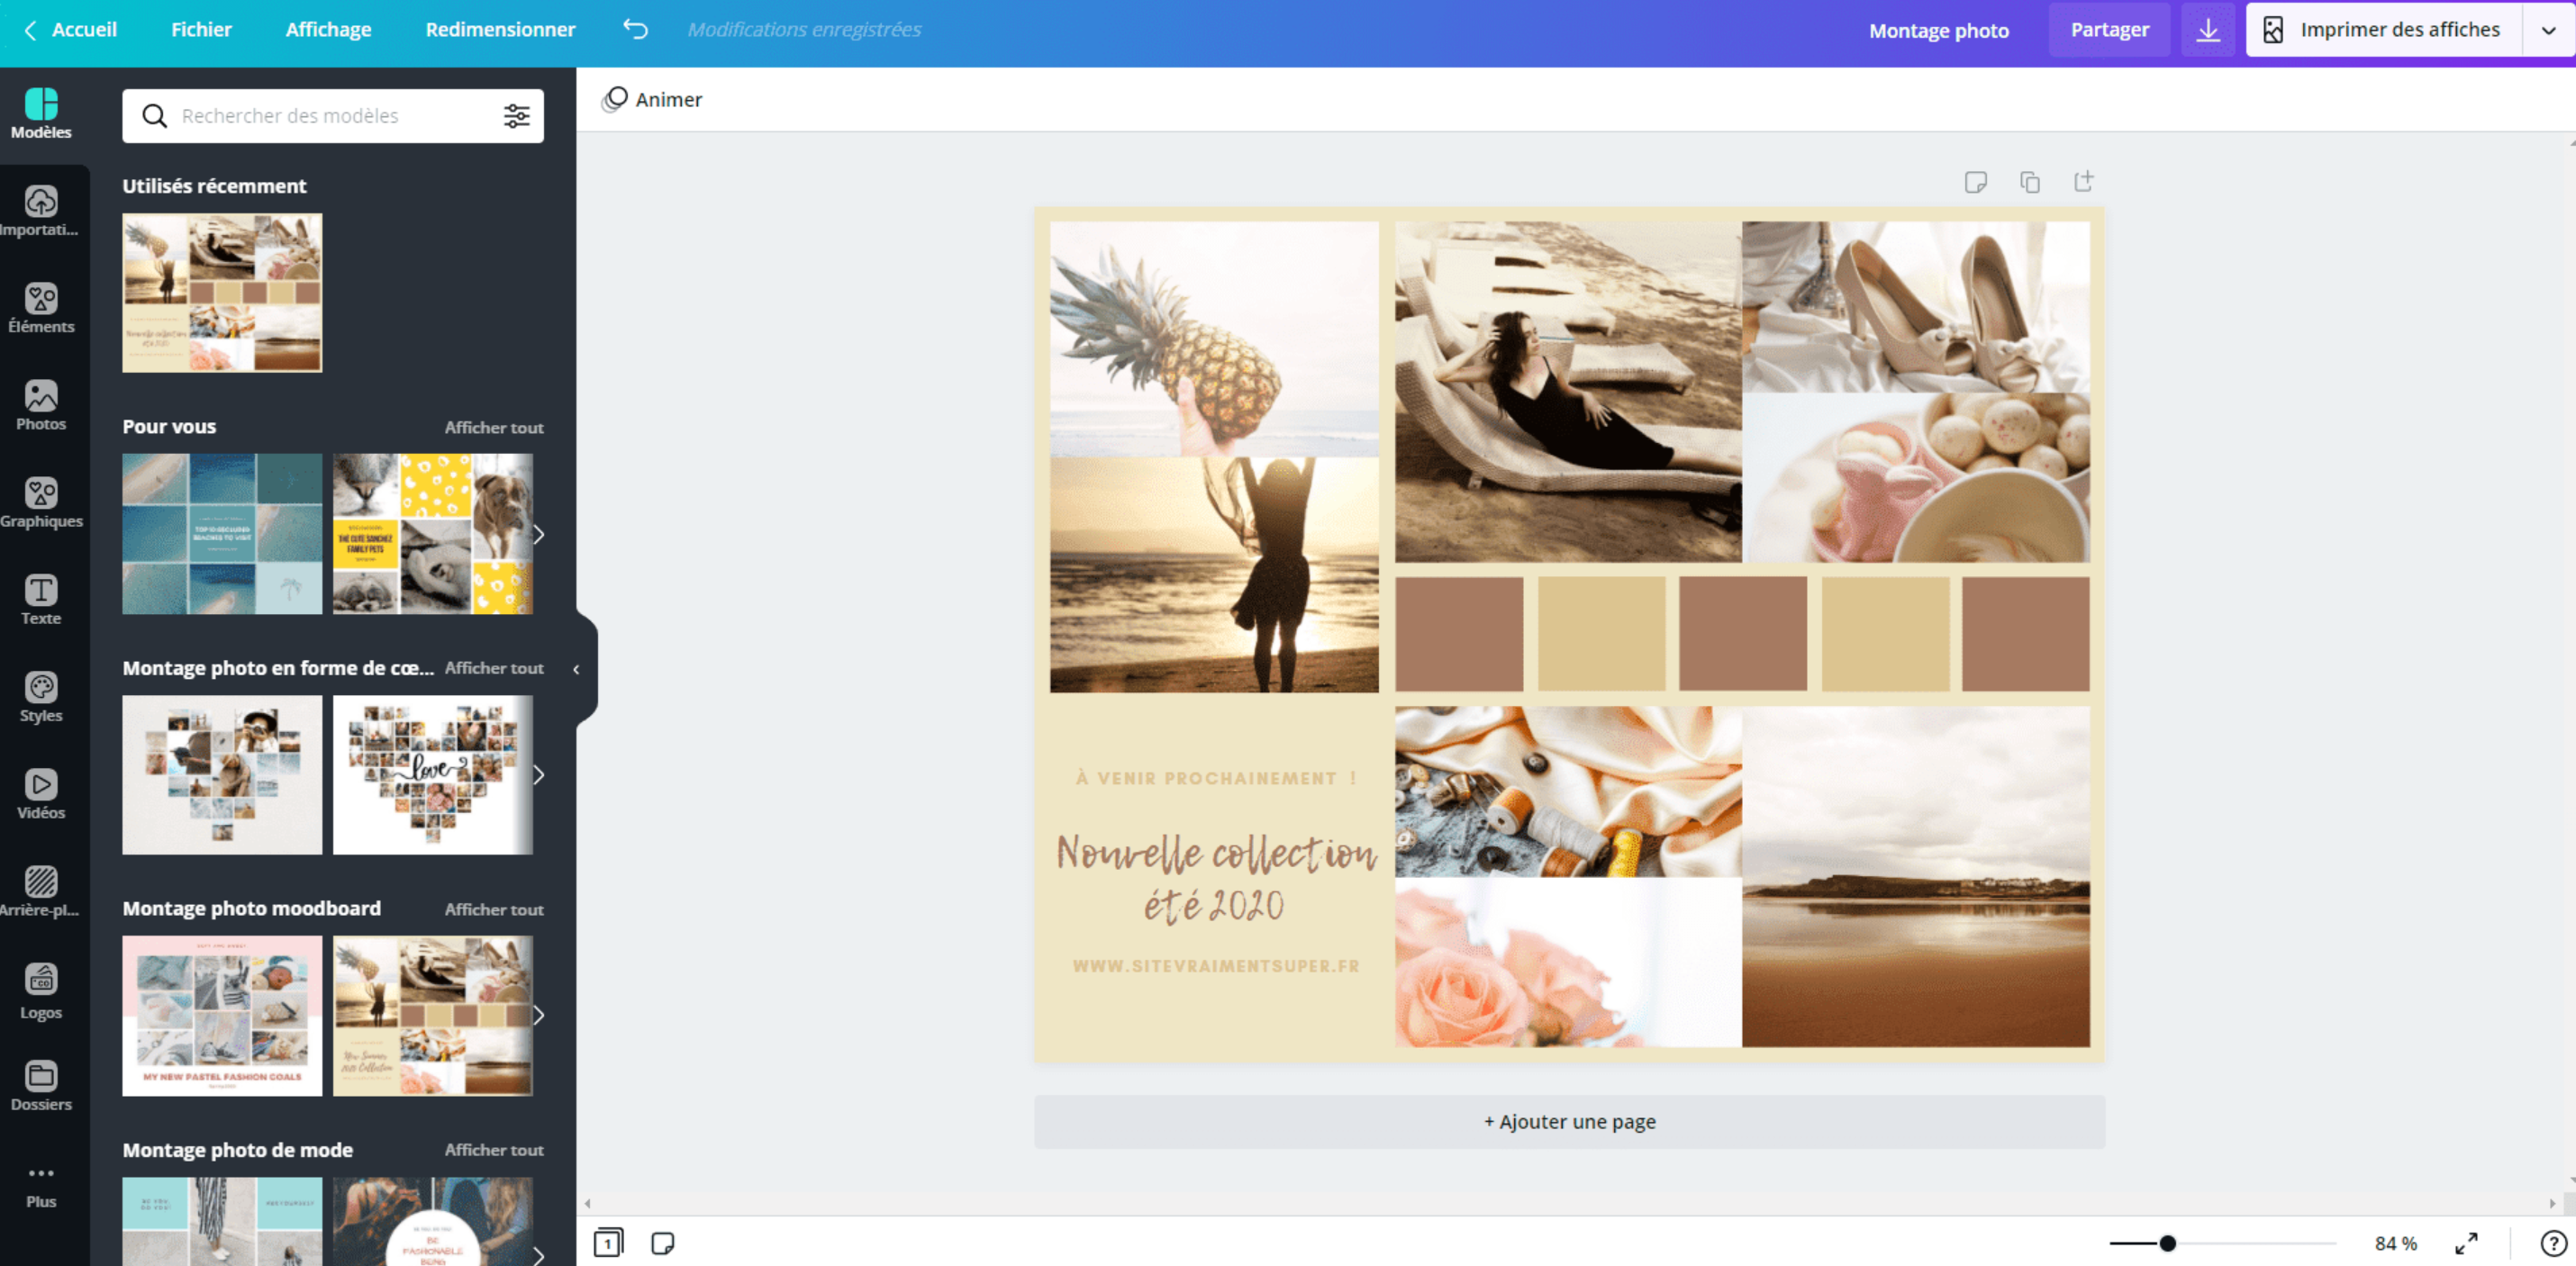This screenshot has width=2576, height=1266.
Task: Open the Styles panel
Action: (41, 695)
